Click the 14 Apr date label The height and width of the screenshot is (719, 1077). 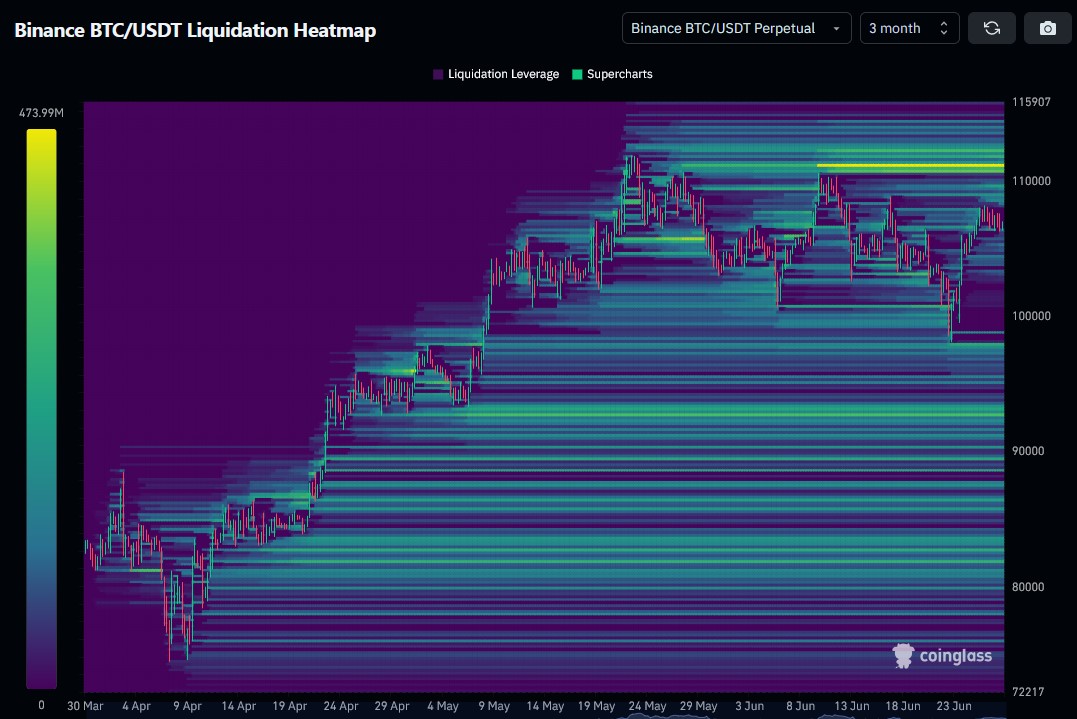pyautogui.click(x=238, y=706)
